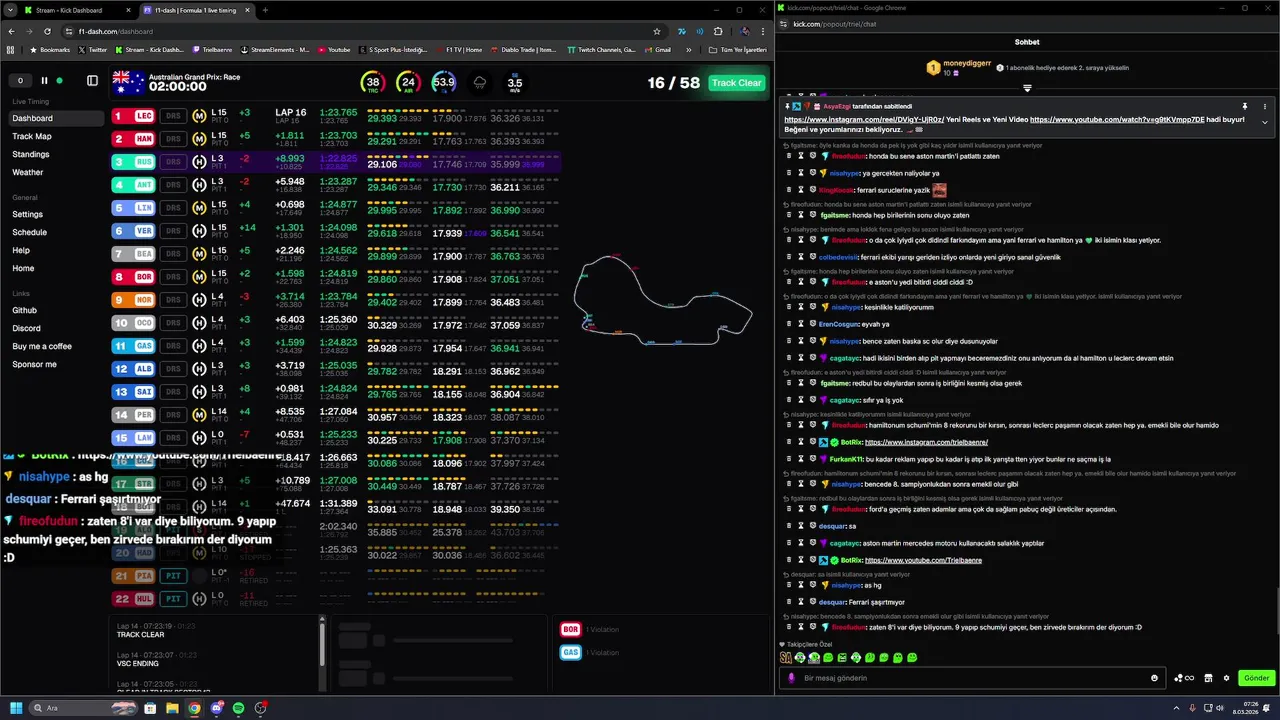This screenshot has width=1280, height=720.
Task: Unpin the pinned message with the pin icon
Action: pyautogui.click(x=1245, y=106)
